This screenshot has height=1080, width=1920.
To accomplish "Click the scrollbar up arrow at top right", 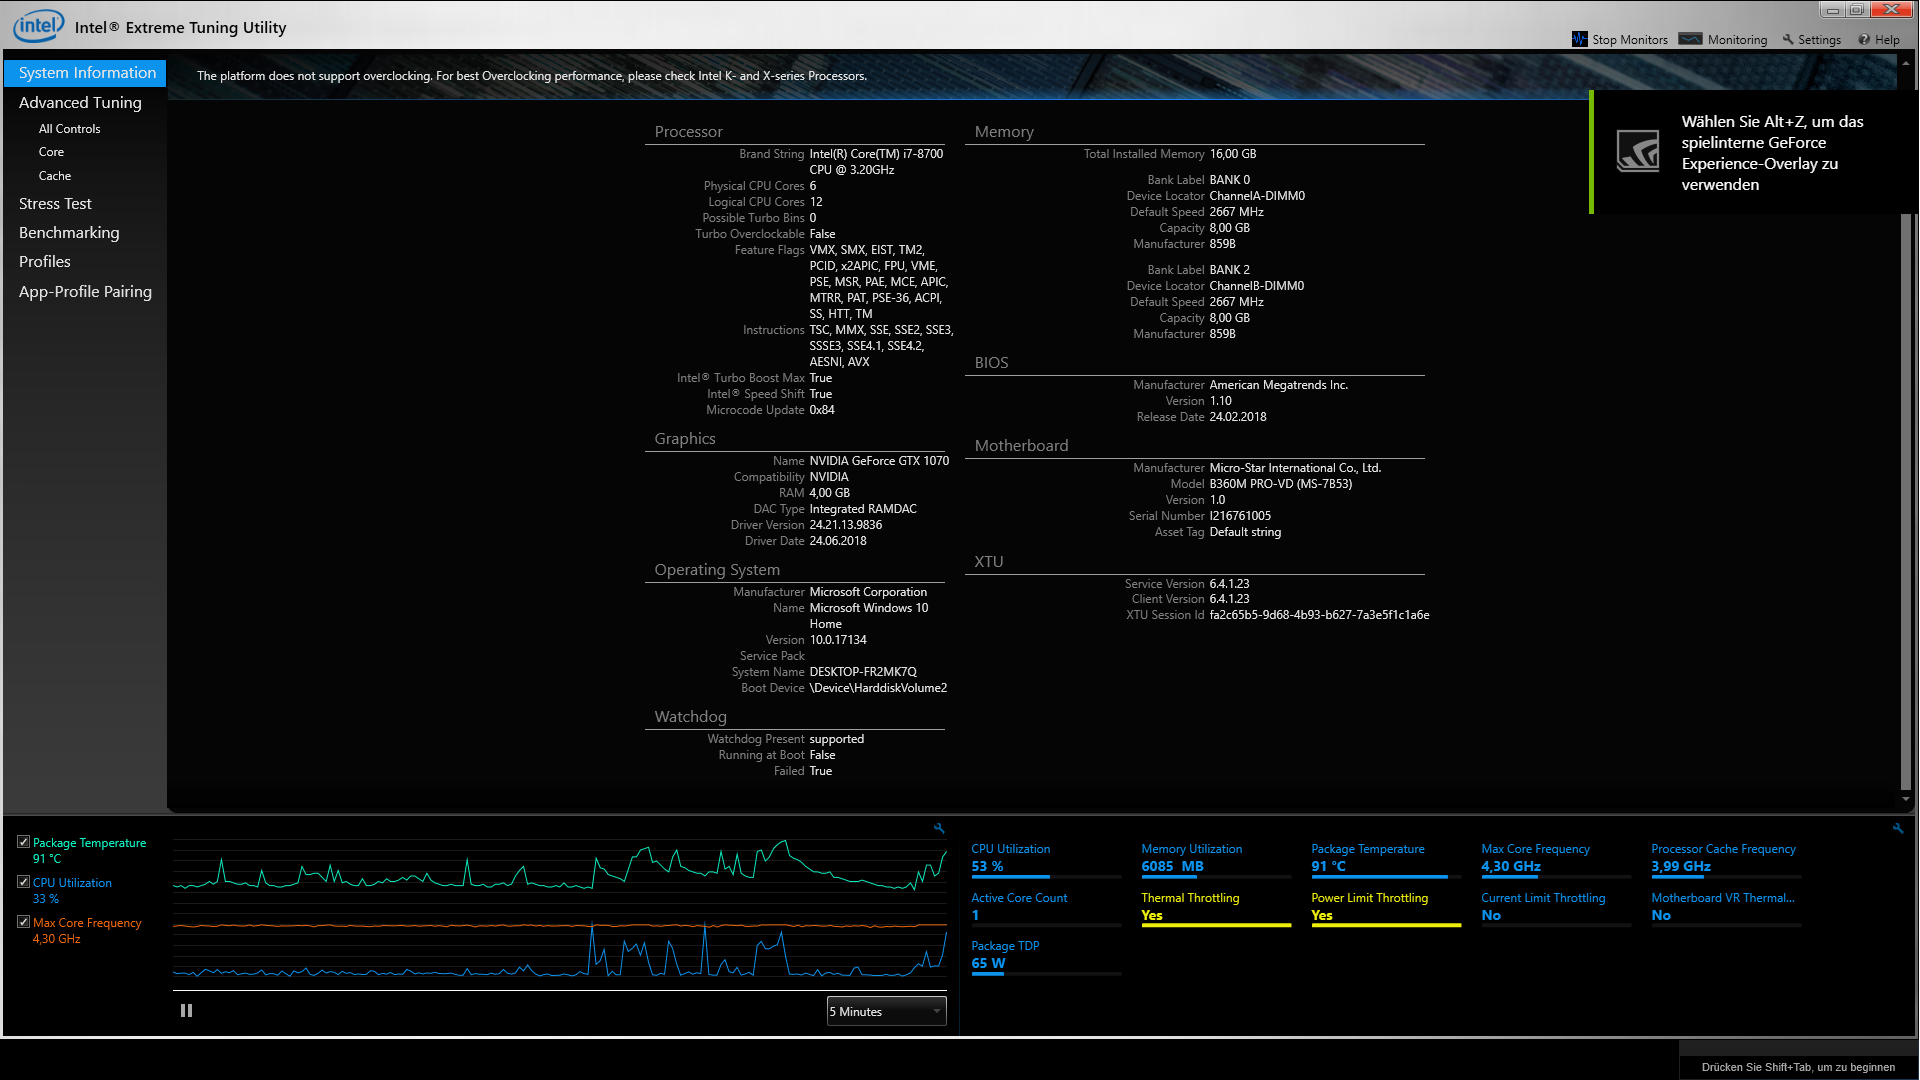I will point(1905,62).
